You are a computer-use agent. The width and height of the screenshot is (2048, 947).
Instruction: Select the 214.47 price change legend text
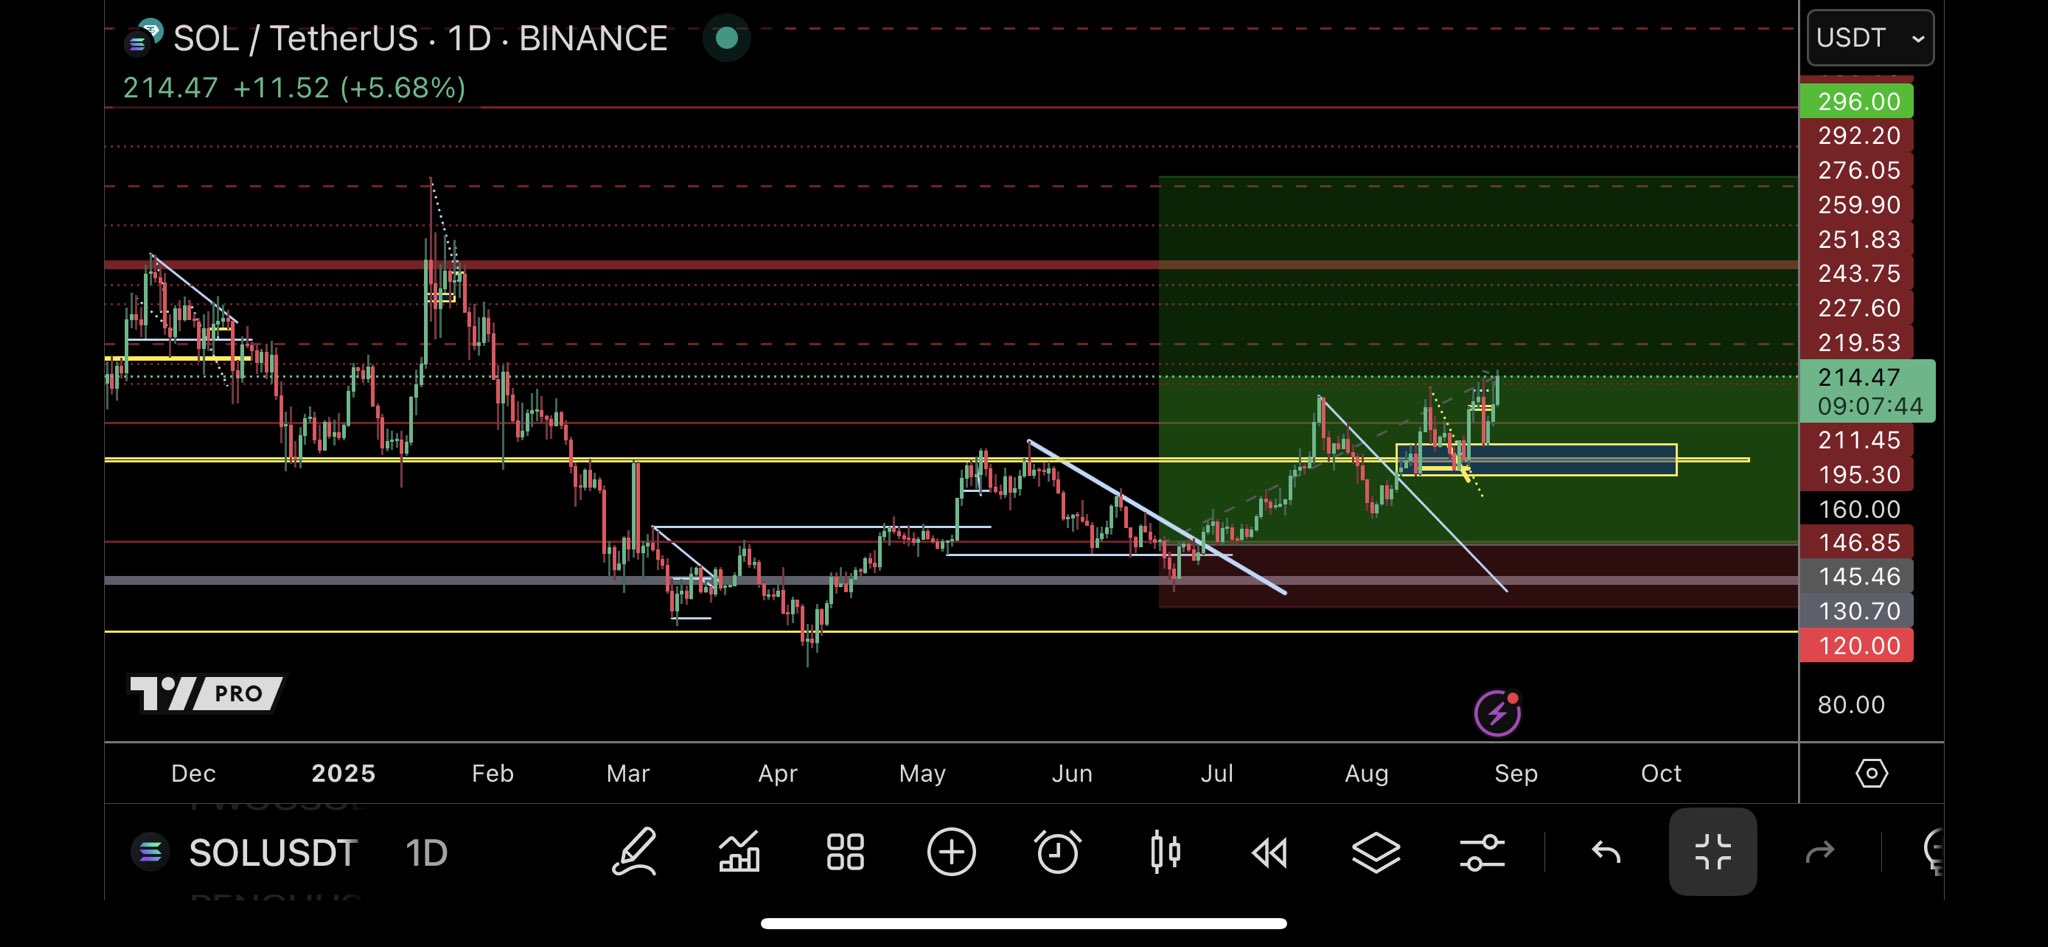(x=294, y=88)
